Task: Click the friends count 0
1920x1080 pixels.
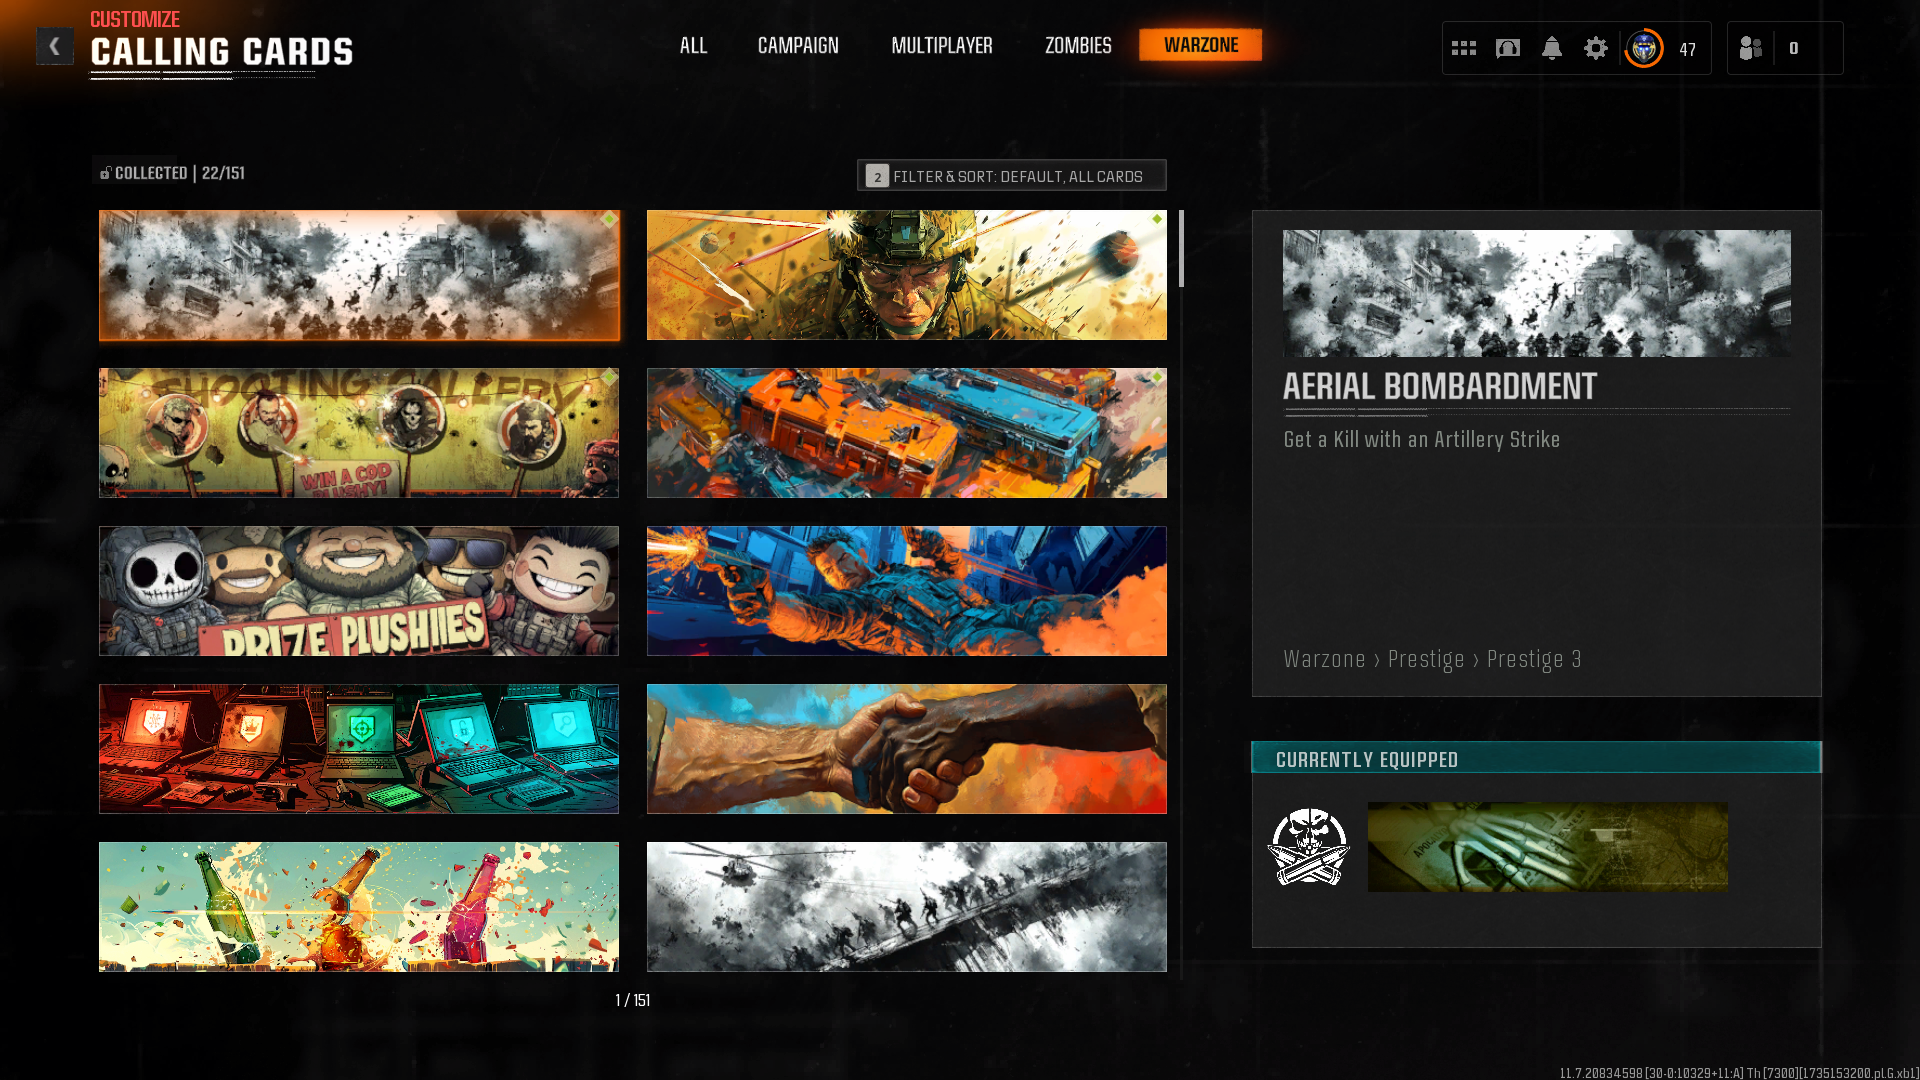Action: coord(1794,48)
